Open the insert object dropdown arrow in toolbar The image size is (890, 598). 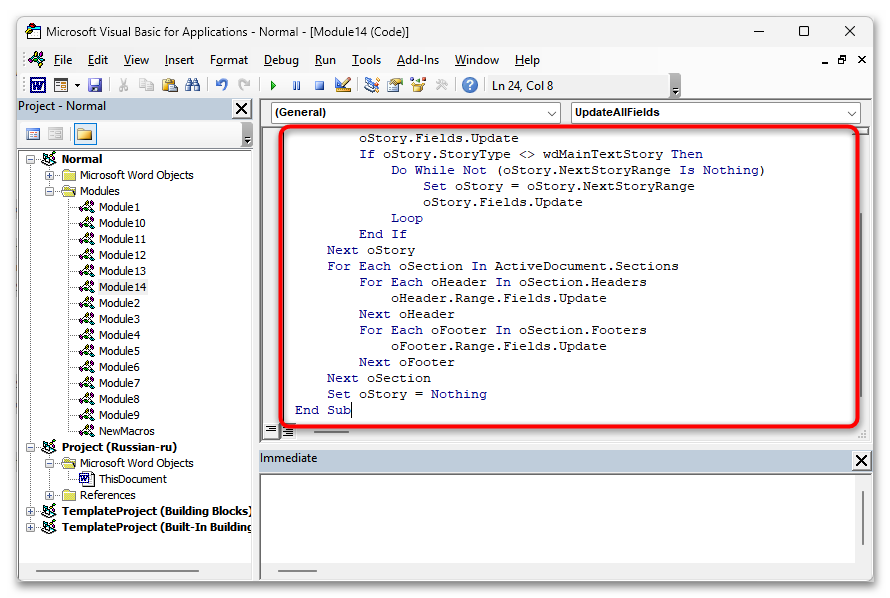[x=77, y=86]
